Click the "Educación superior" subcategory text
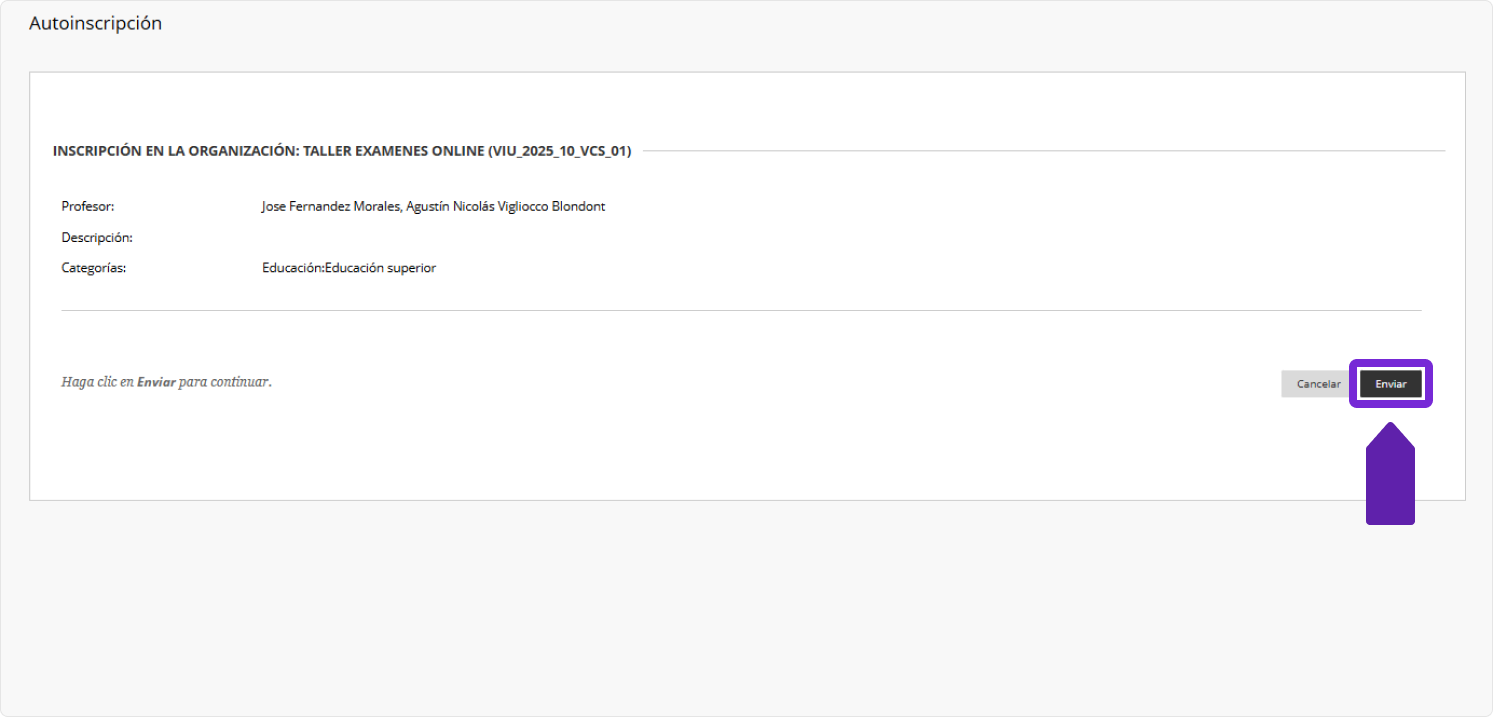Screen dimensions: 1493x717 tap(381, 268)
